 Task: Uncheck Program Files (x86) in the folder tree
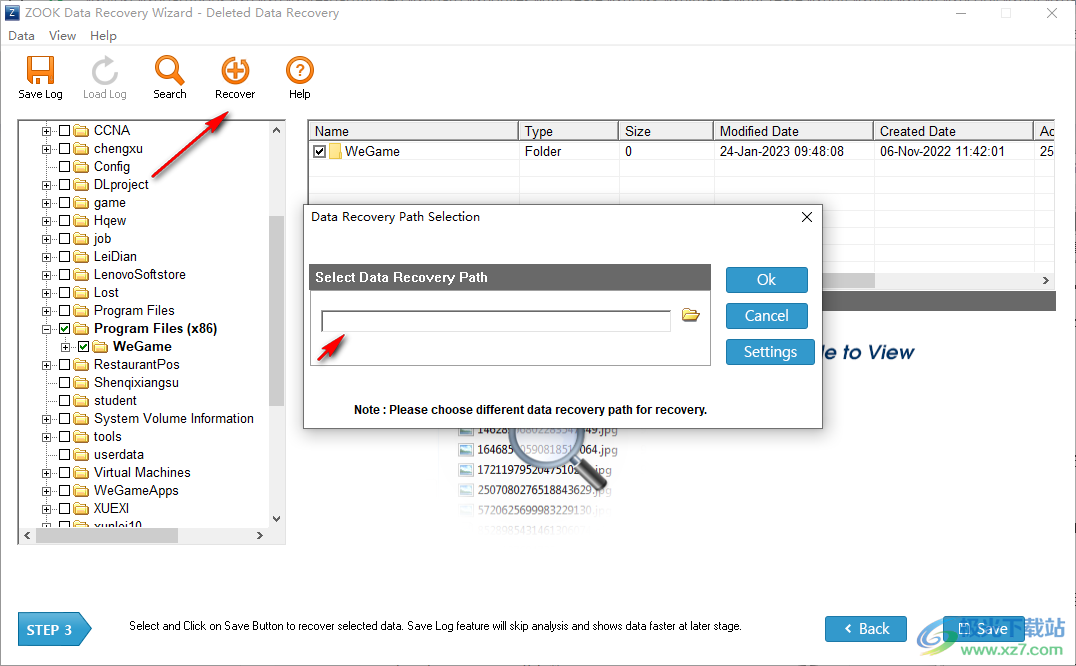63,328
